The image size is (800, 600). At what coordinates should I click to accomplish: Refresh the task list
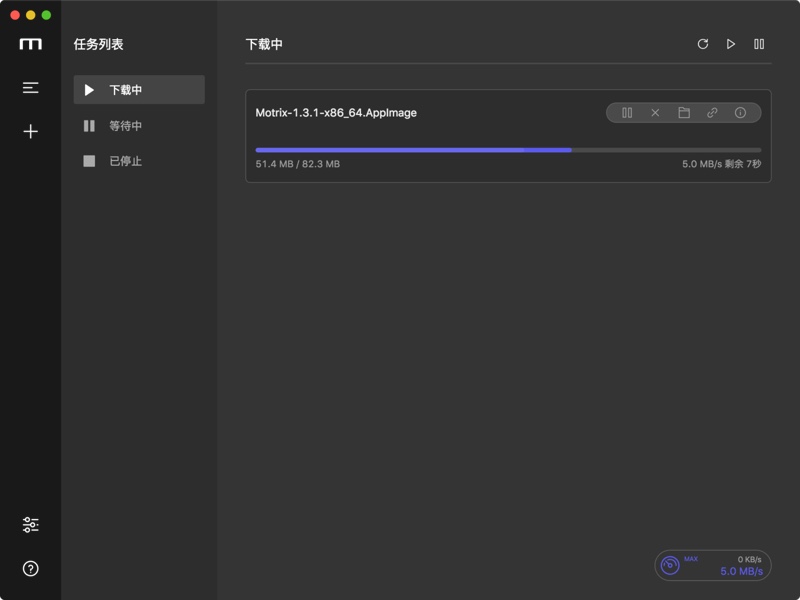[x=702, y=44]
